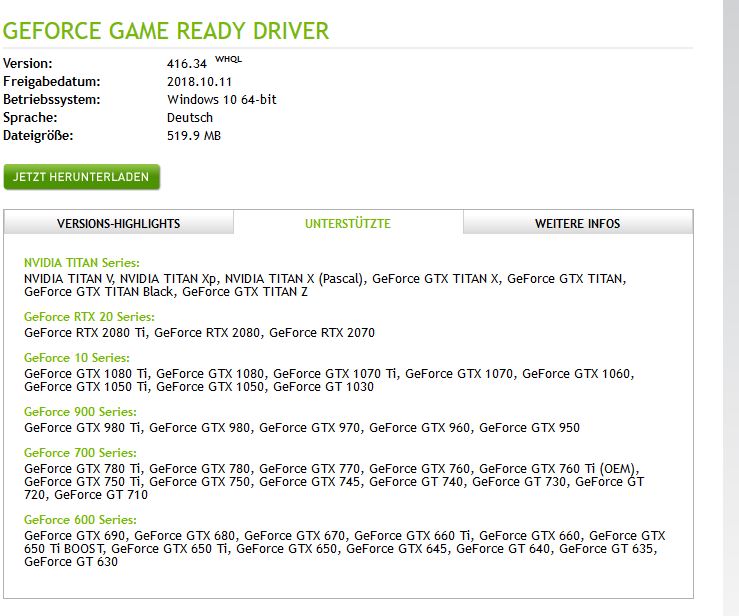Open the WEITERE INFOS tab
Image resolution: width=739 pixels, height=616 pixels.
click(578, 223)
